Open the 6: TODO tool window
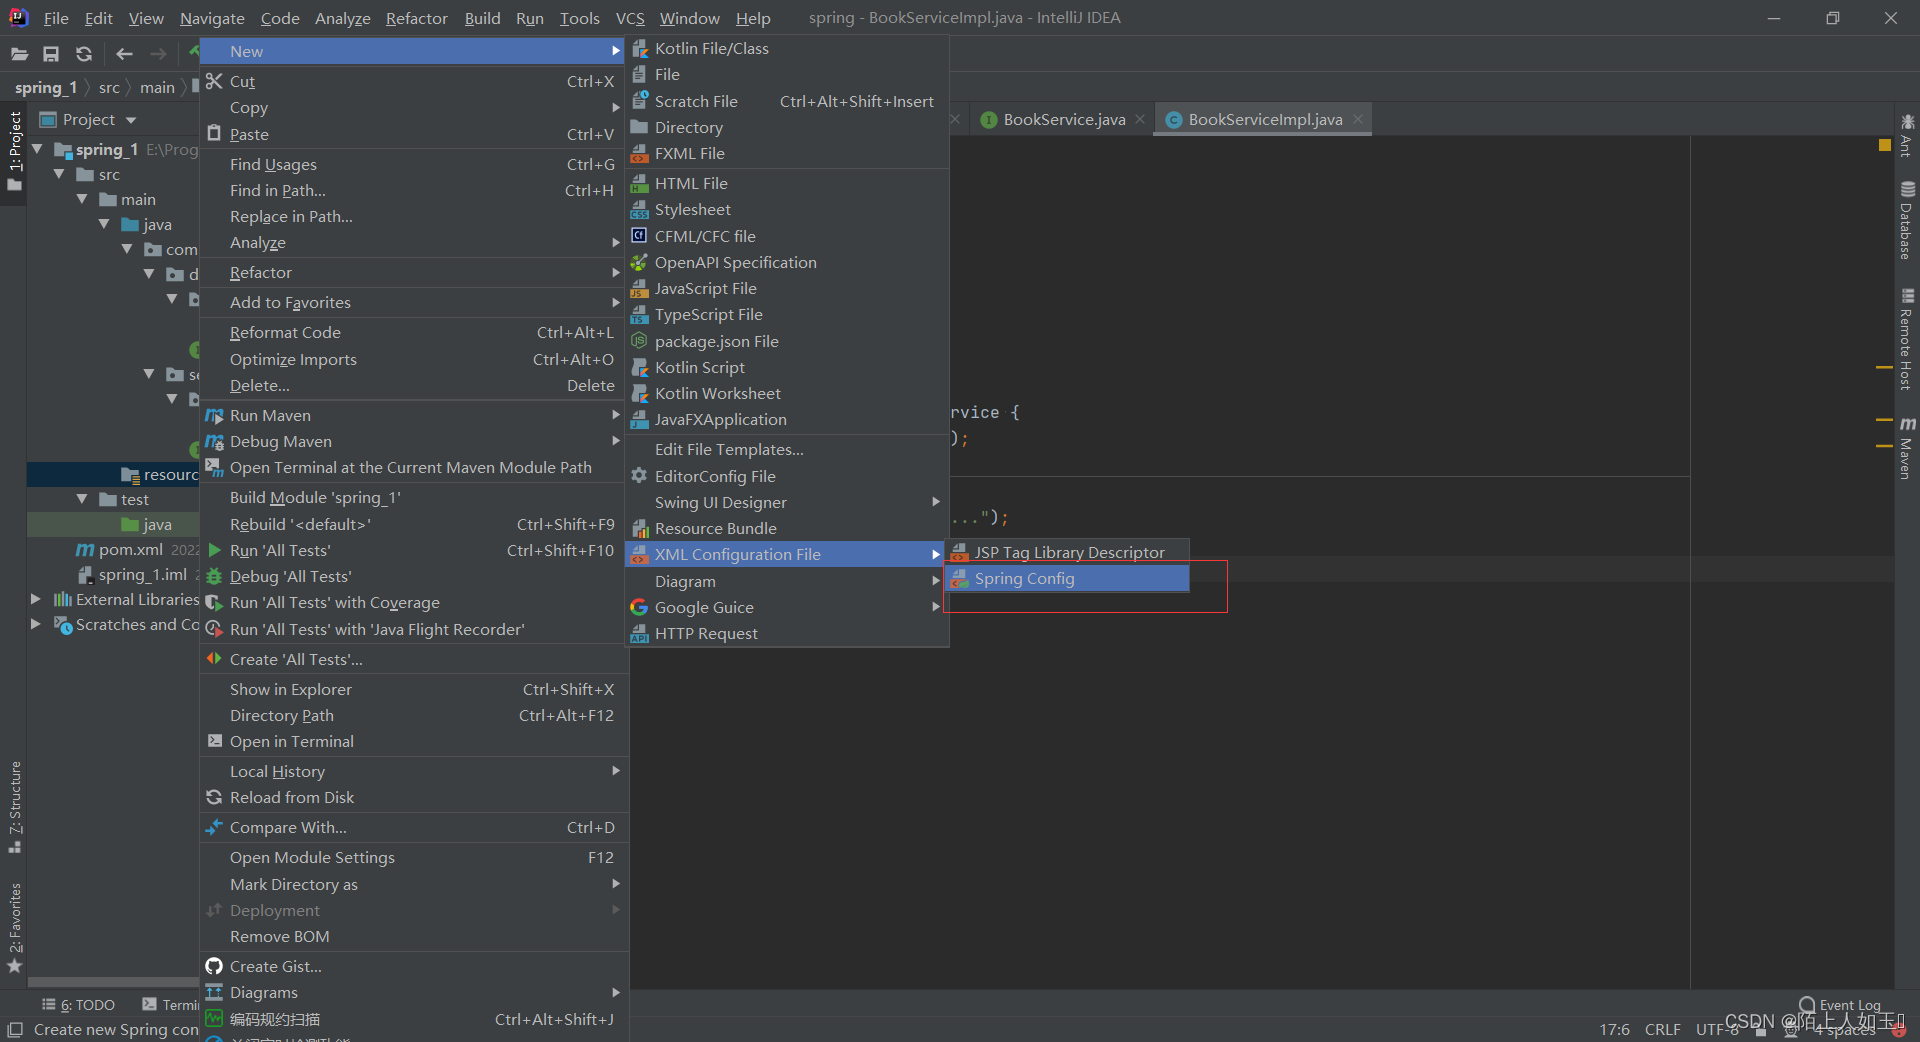 78,1005
